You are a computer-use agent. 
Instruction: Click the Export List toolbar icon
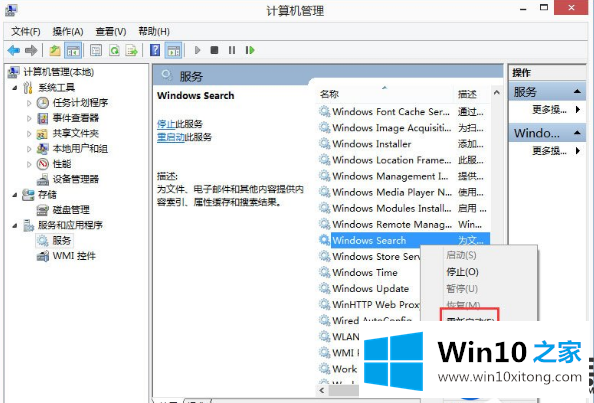(131, 50)
